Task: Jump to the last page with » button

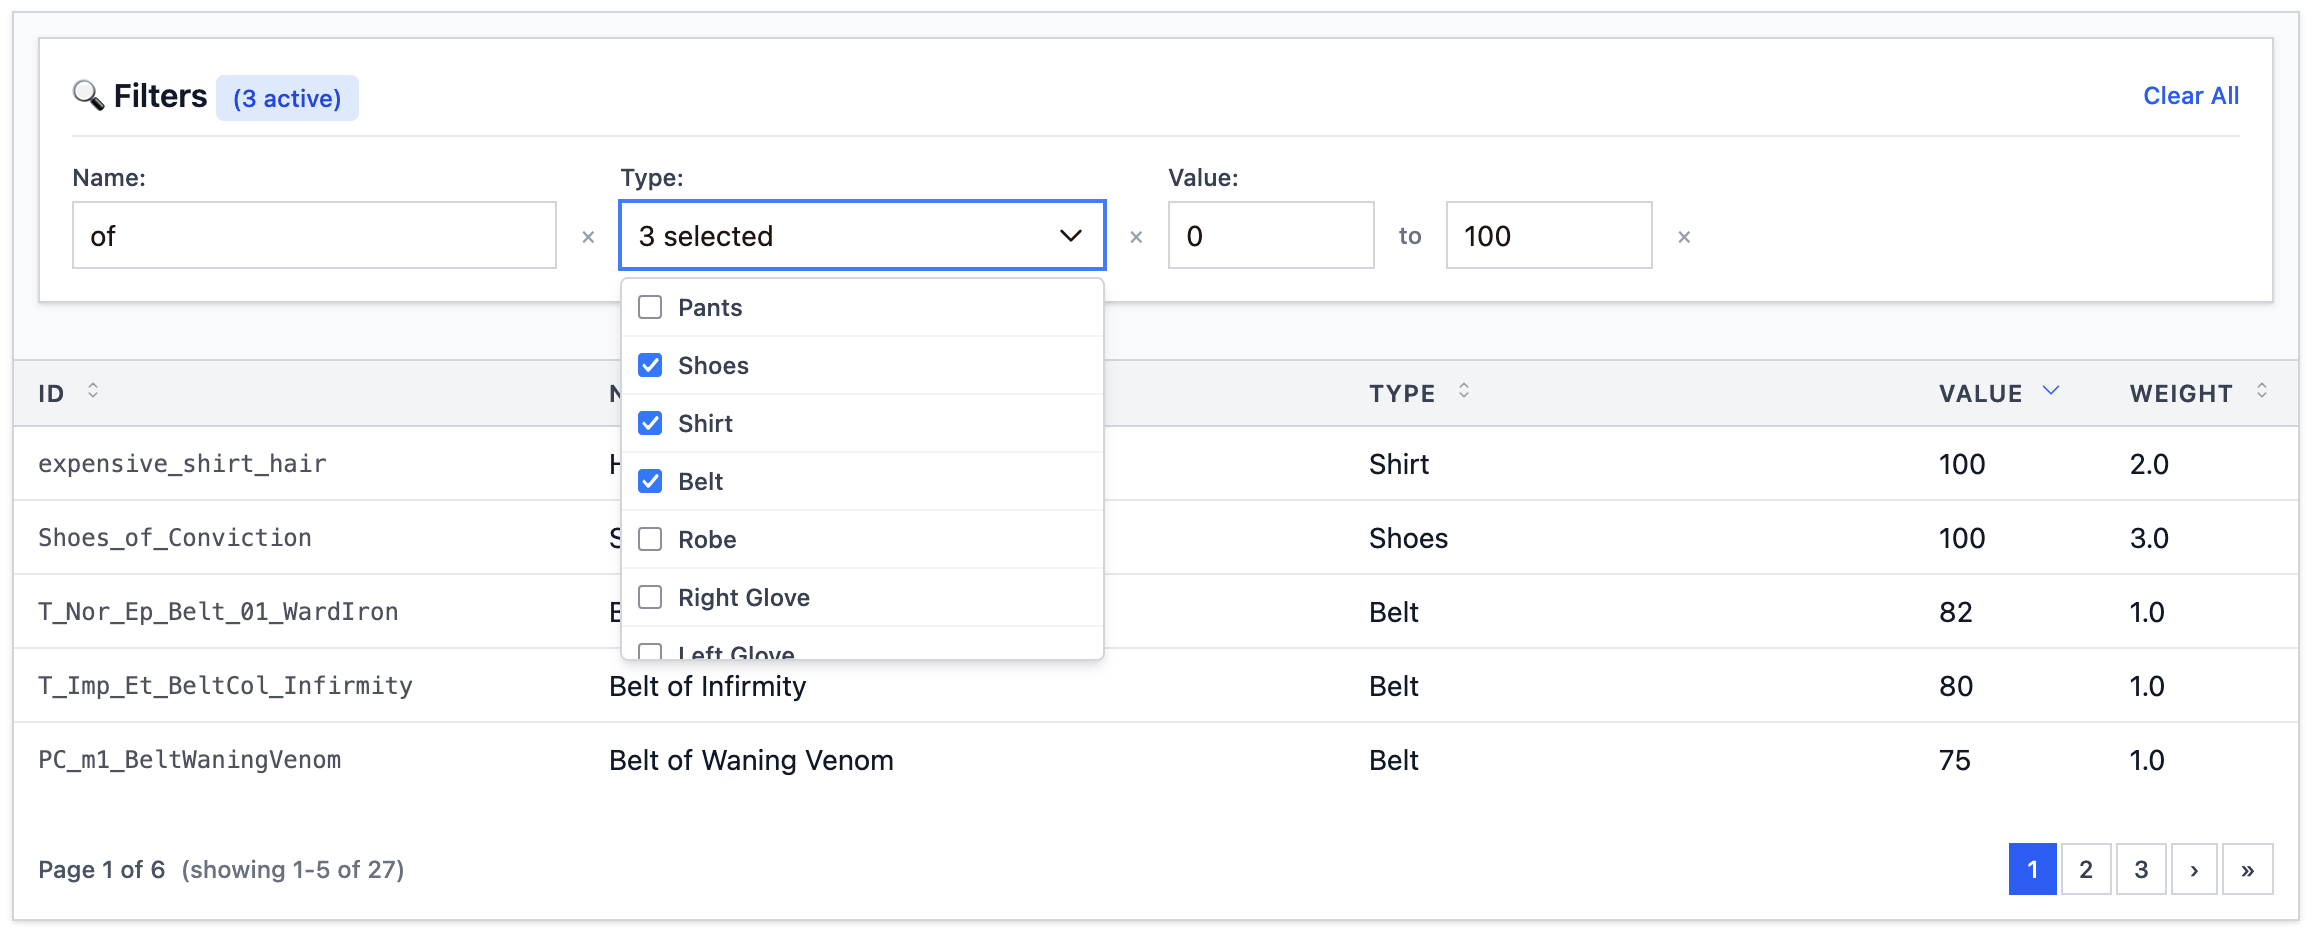Action: pyautogui.click(x=2248, y=869)
